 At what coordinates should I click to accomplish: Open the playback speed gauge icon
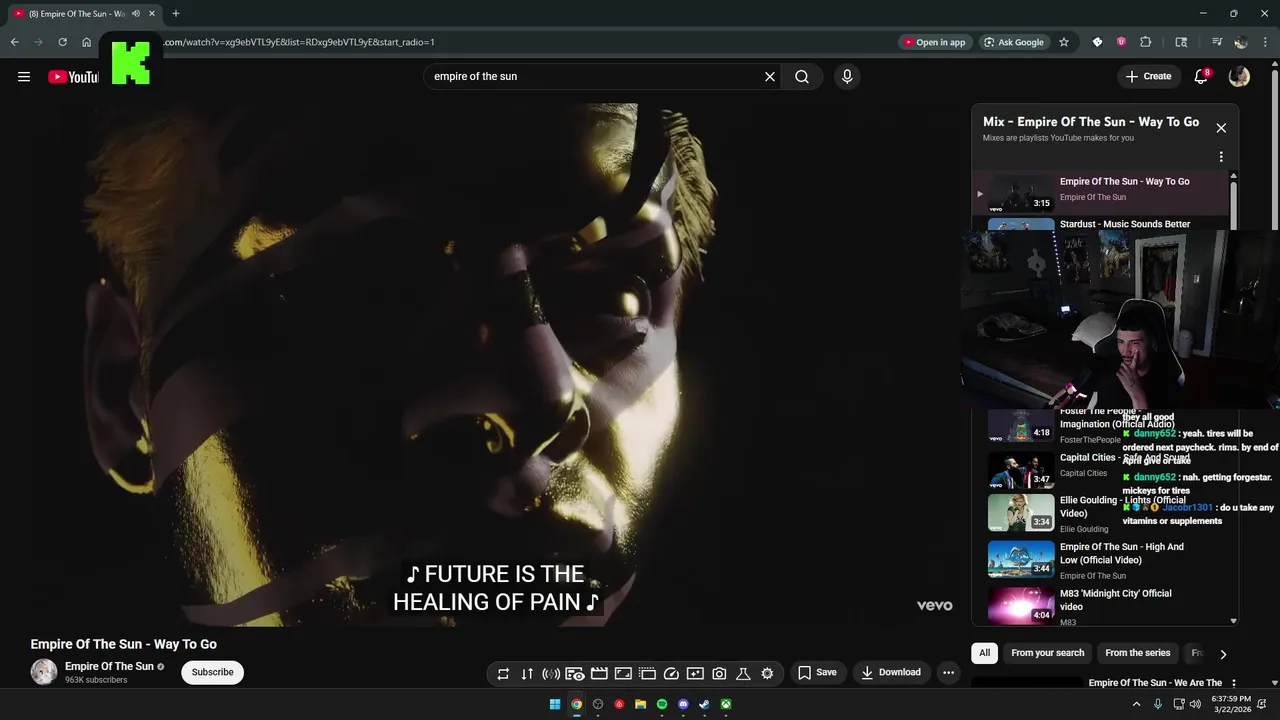click(671, 674)
